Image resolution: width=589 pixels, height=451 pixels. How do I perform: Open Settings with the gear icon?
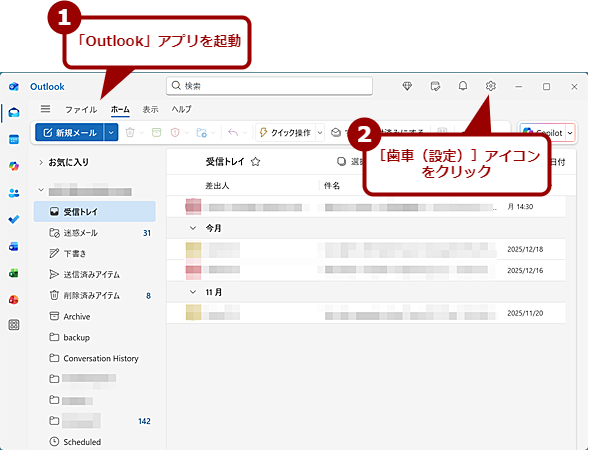pos(491,86)
